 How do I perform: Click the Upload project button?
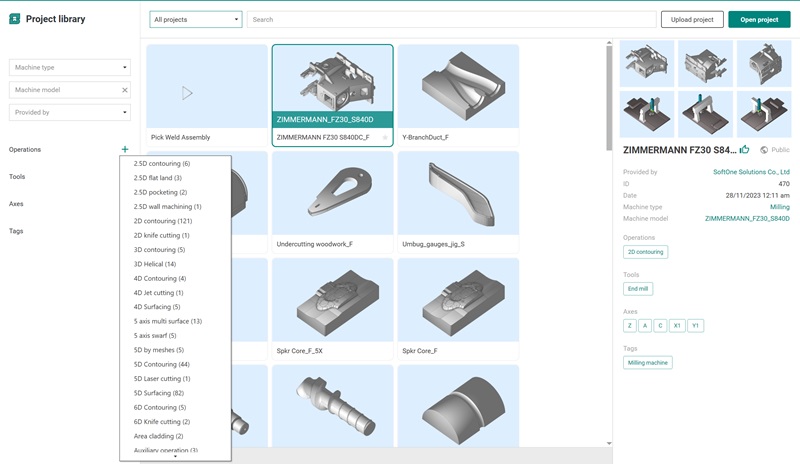692,19
